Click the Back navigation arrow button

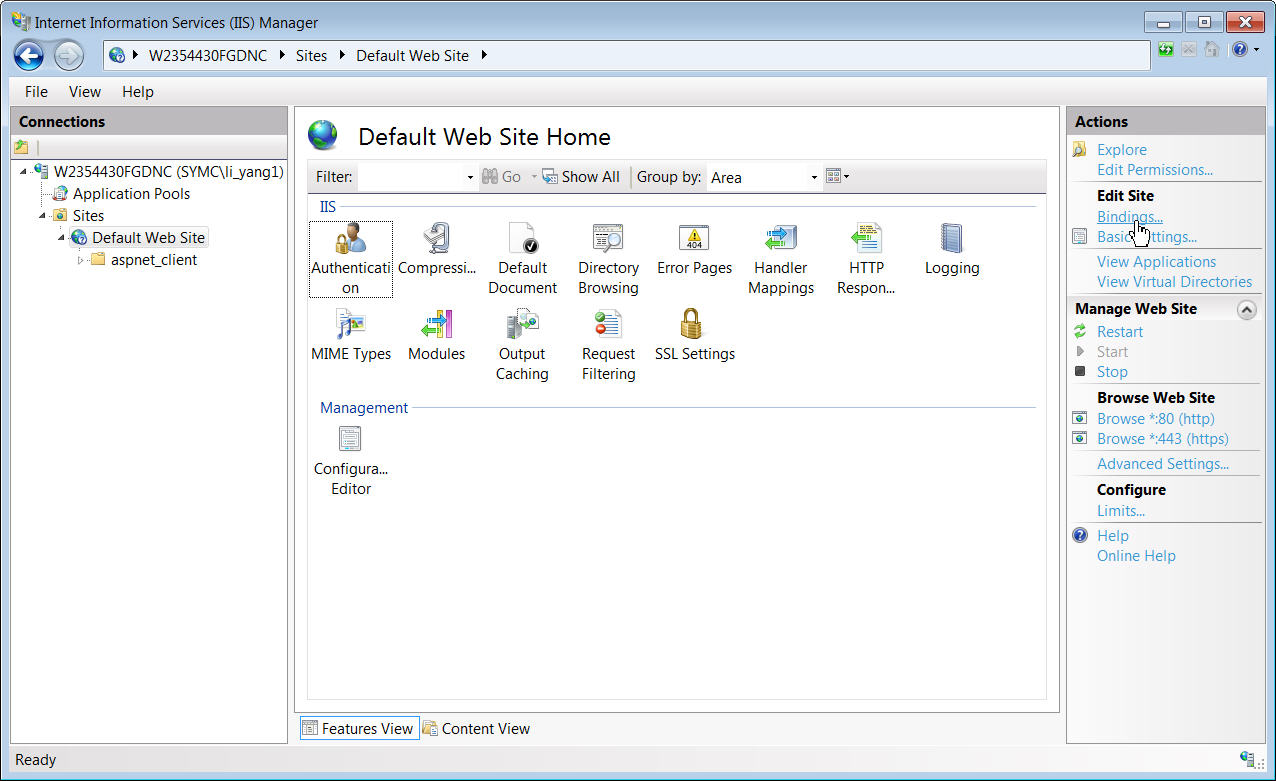(29, 56)
